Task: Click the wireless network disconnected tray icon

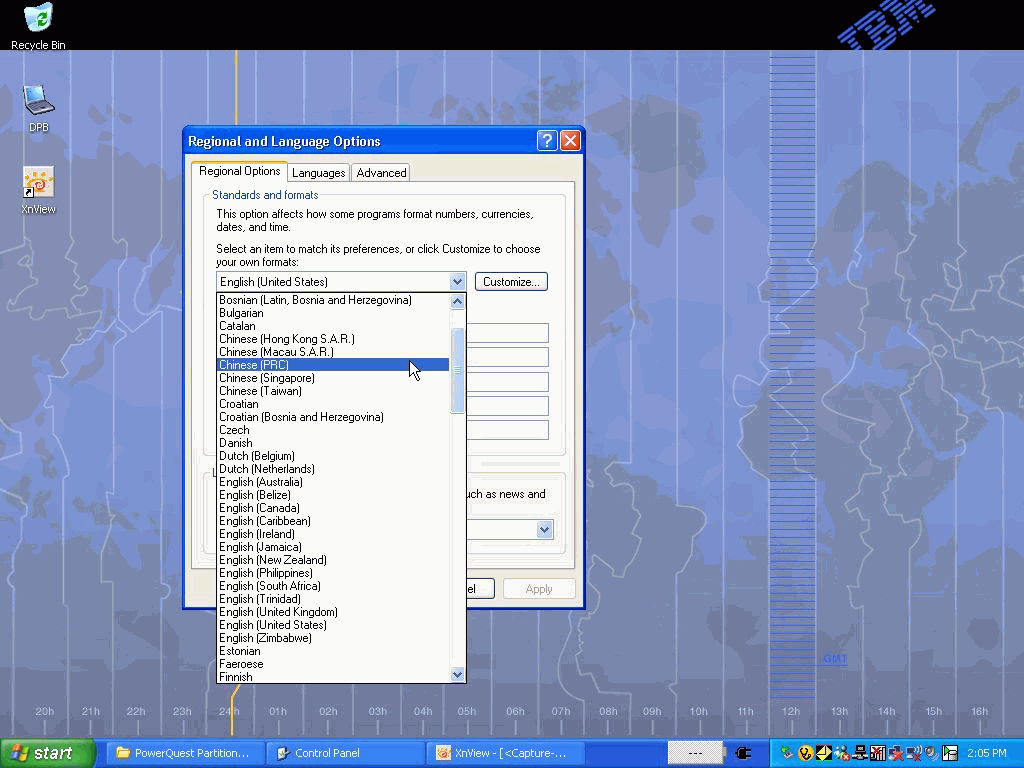Action: 912,753
